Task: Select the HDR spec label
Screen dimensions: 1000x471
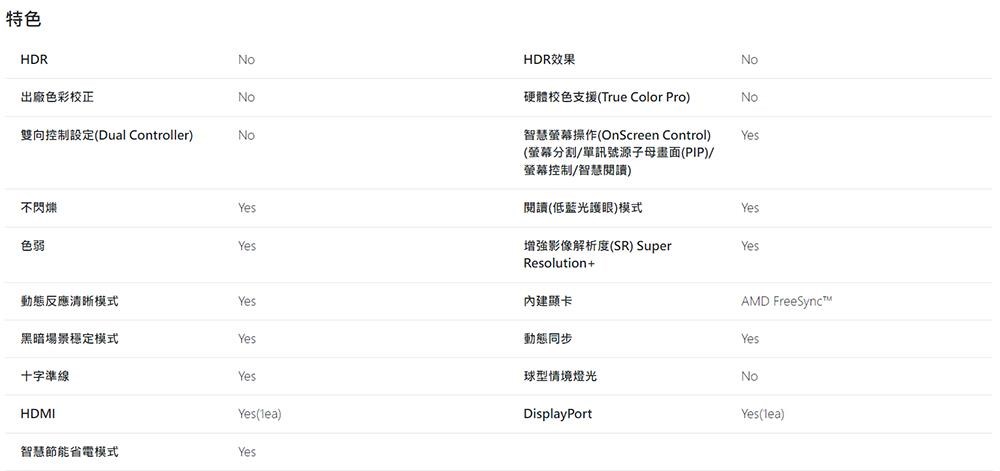Action: click(x=34, y=60)
